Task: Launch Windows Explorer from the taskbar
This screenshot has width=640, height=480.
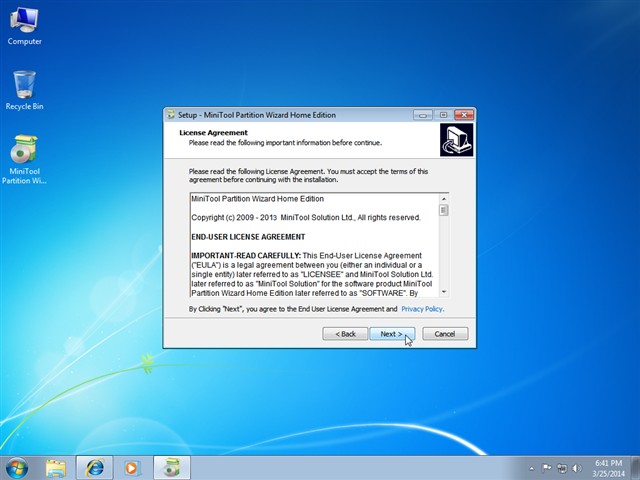Action: click(x=56, y=468)
